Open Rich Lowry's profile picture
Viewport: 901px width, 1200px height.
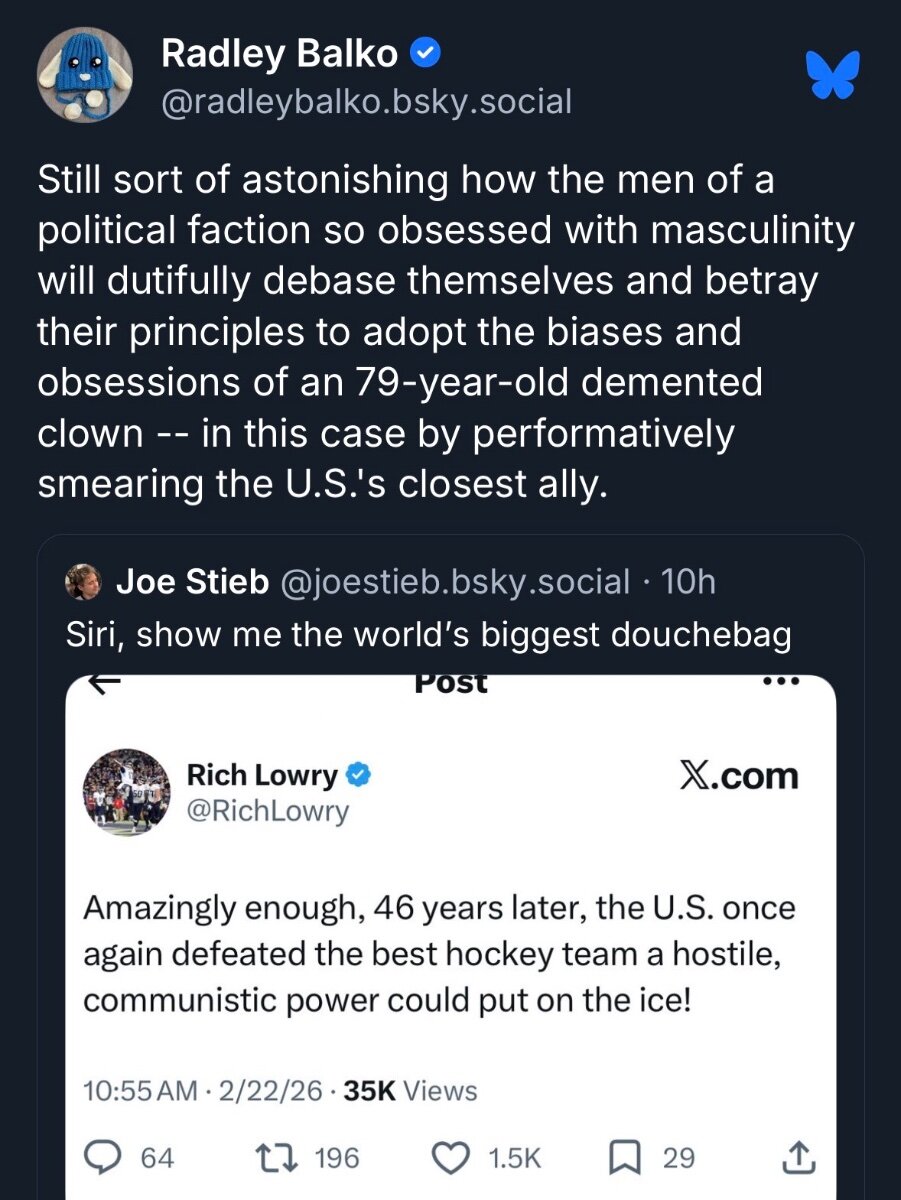pos(125,792)
